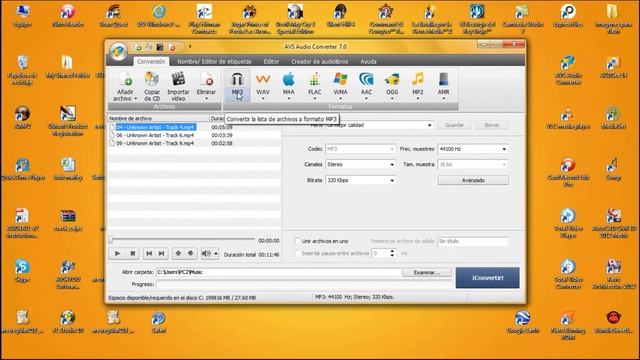
Task: Select FLAC output format
Action: tap(315, 85)
